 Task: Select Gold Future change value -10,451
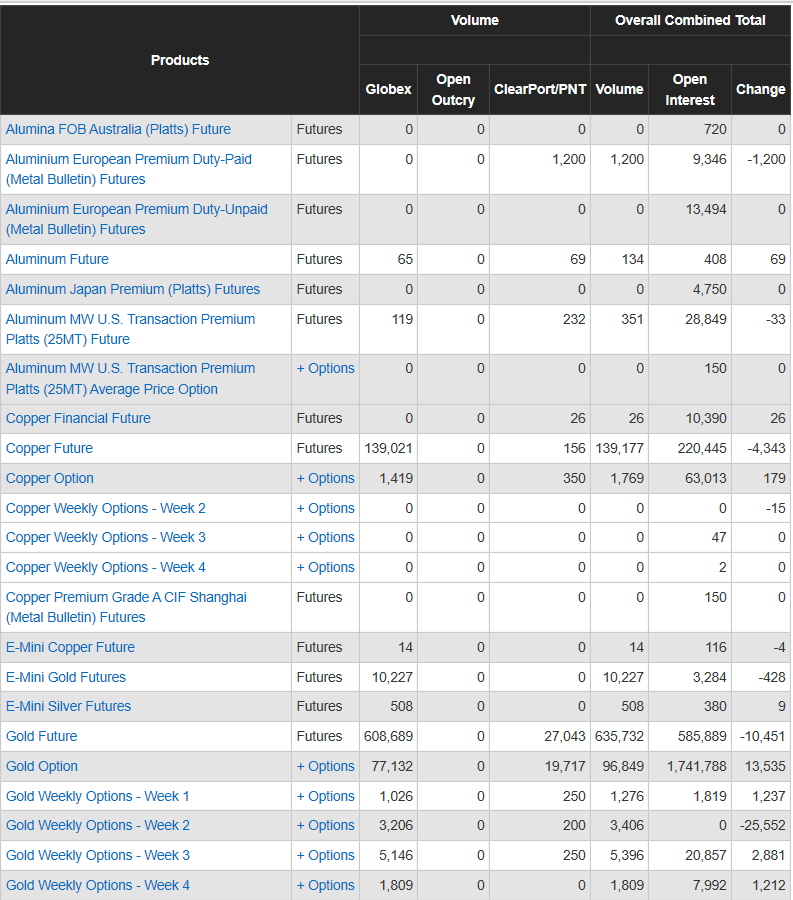tap(762, 736)
